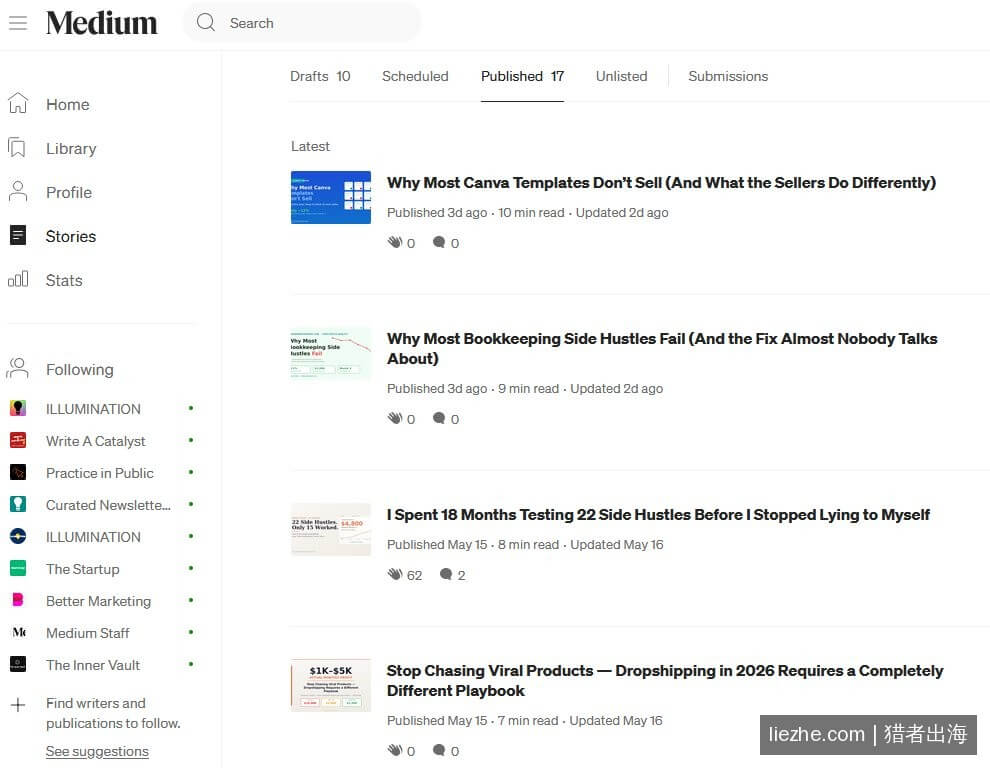
Task: Click the Medium logo
Action: pyautogui.click(x=102, y=23)
